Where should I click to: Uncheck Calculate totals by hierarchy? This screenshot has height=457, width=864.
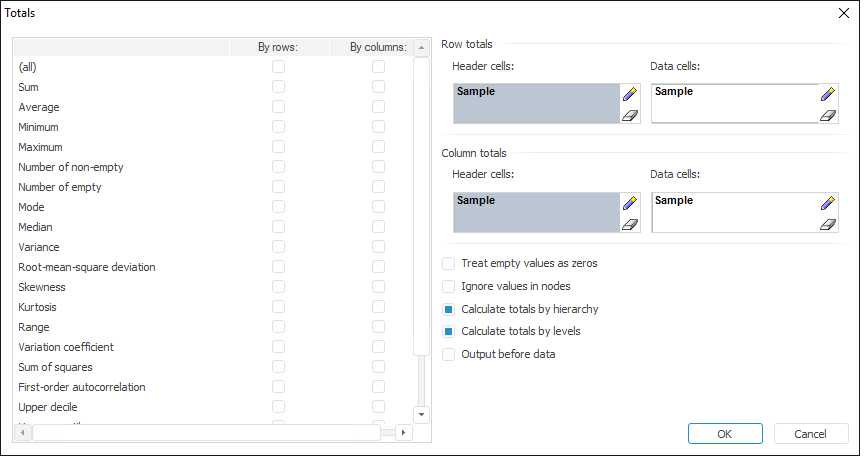[x=449, y=309]
